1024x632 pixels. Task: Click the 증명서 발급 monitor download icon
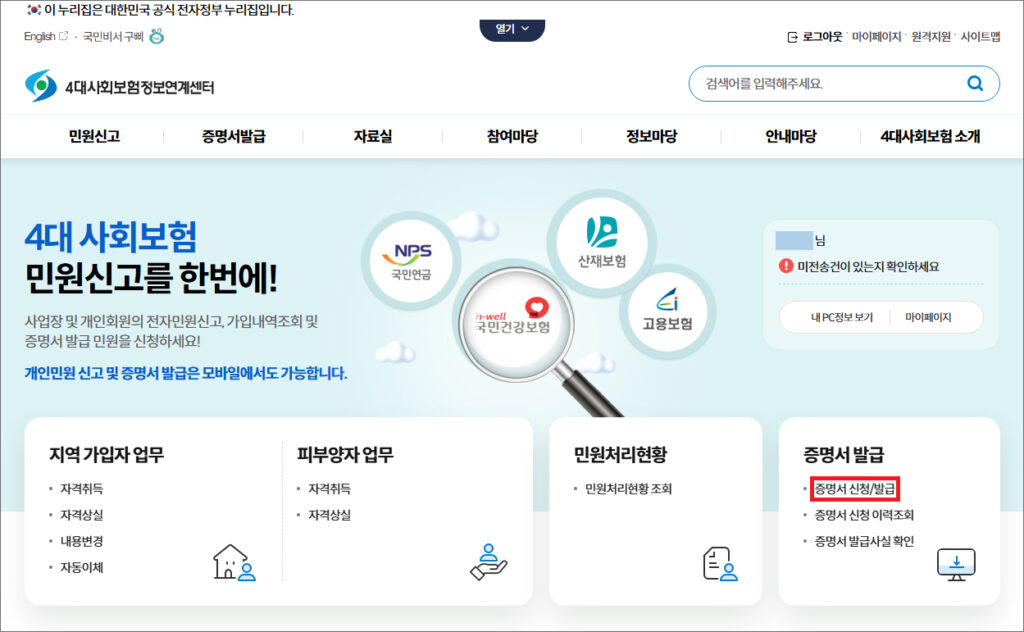[x=956, y=564]
